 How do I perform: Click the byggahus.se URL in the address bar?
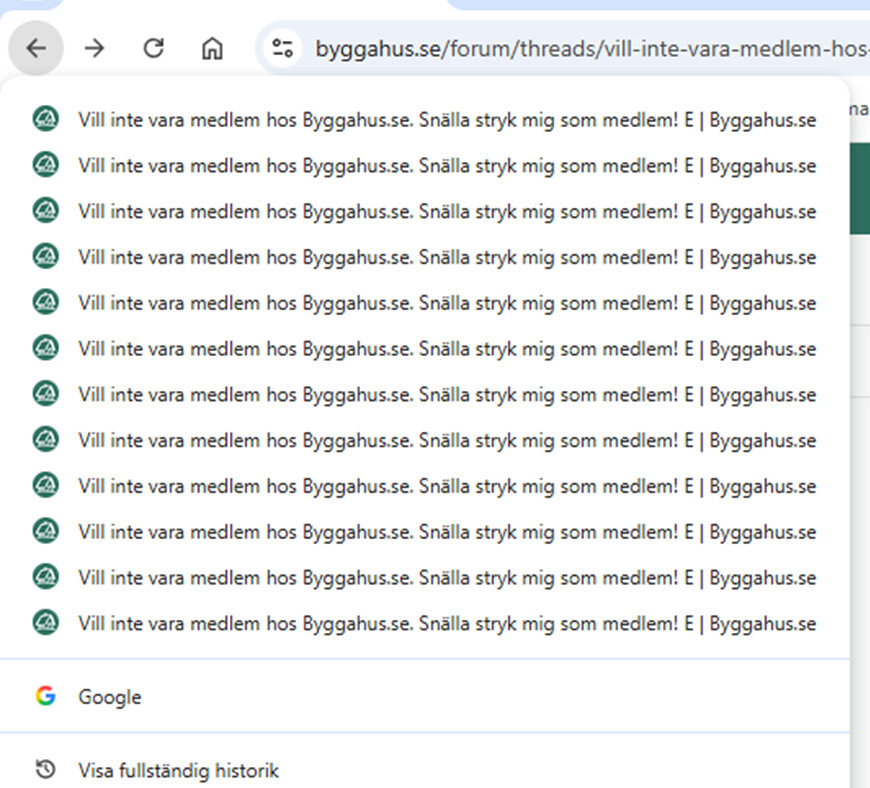pos(590,48)
